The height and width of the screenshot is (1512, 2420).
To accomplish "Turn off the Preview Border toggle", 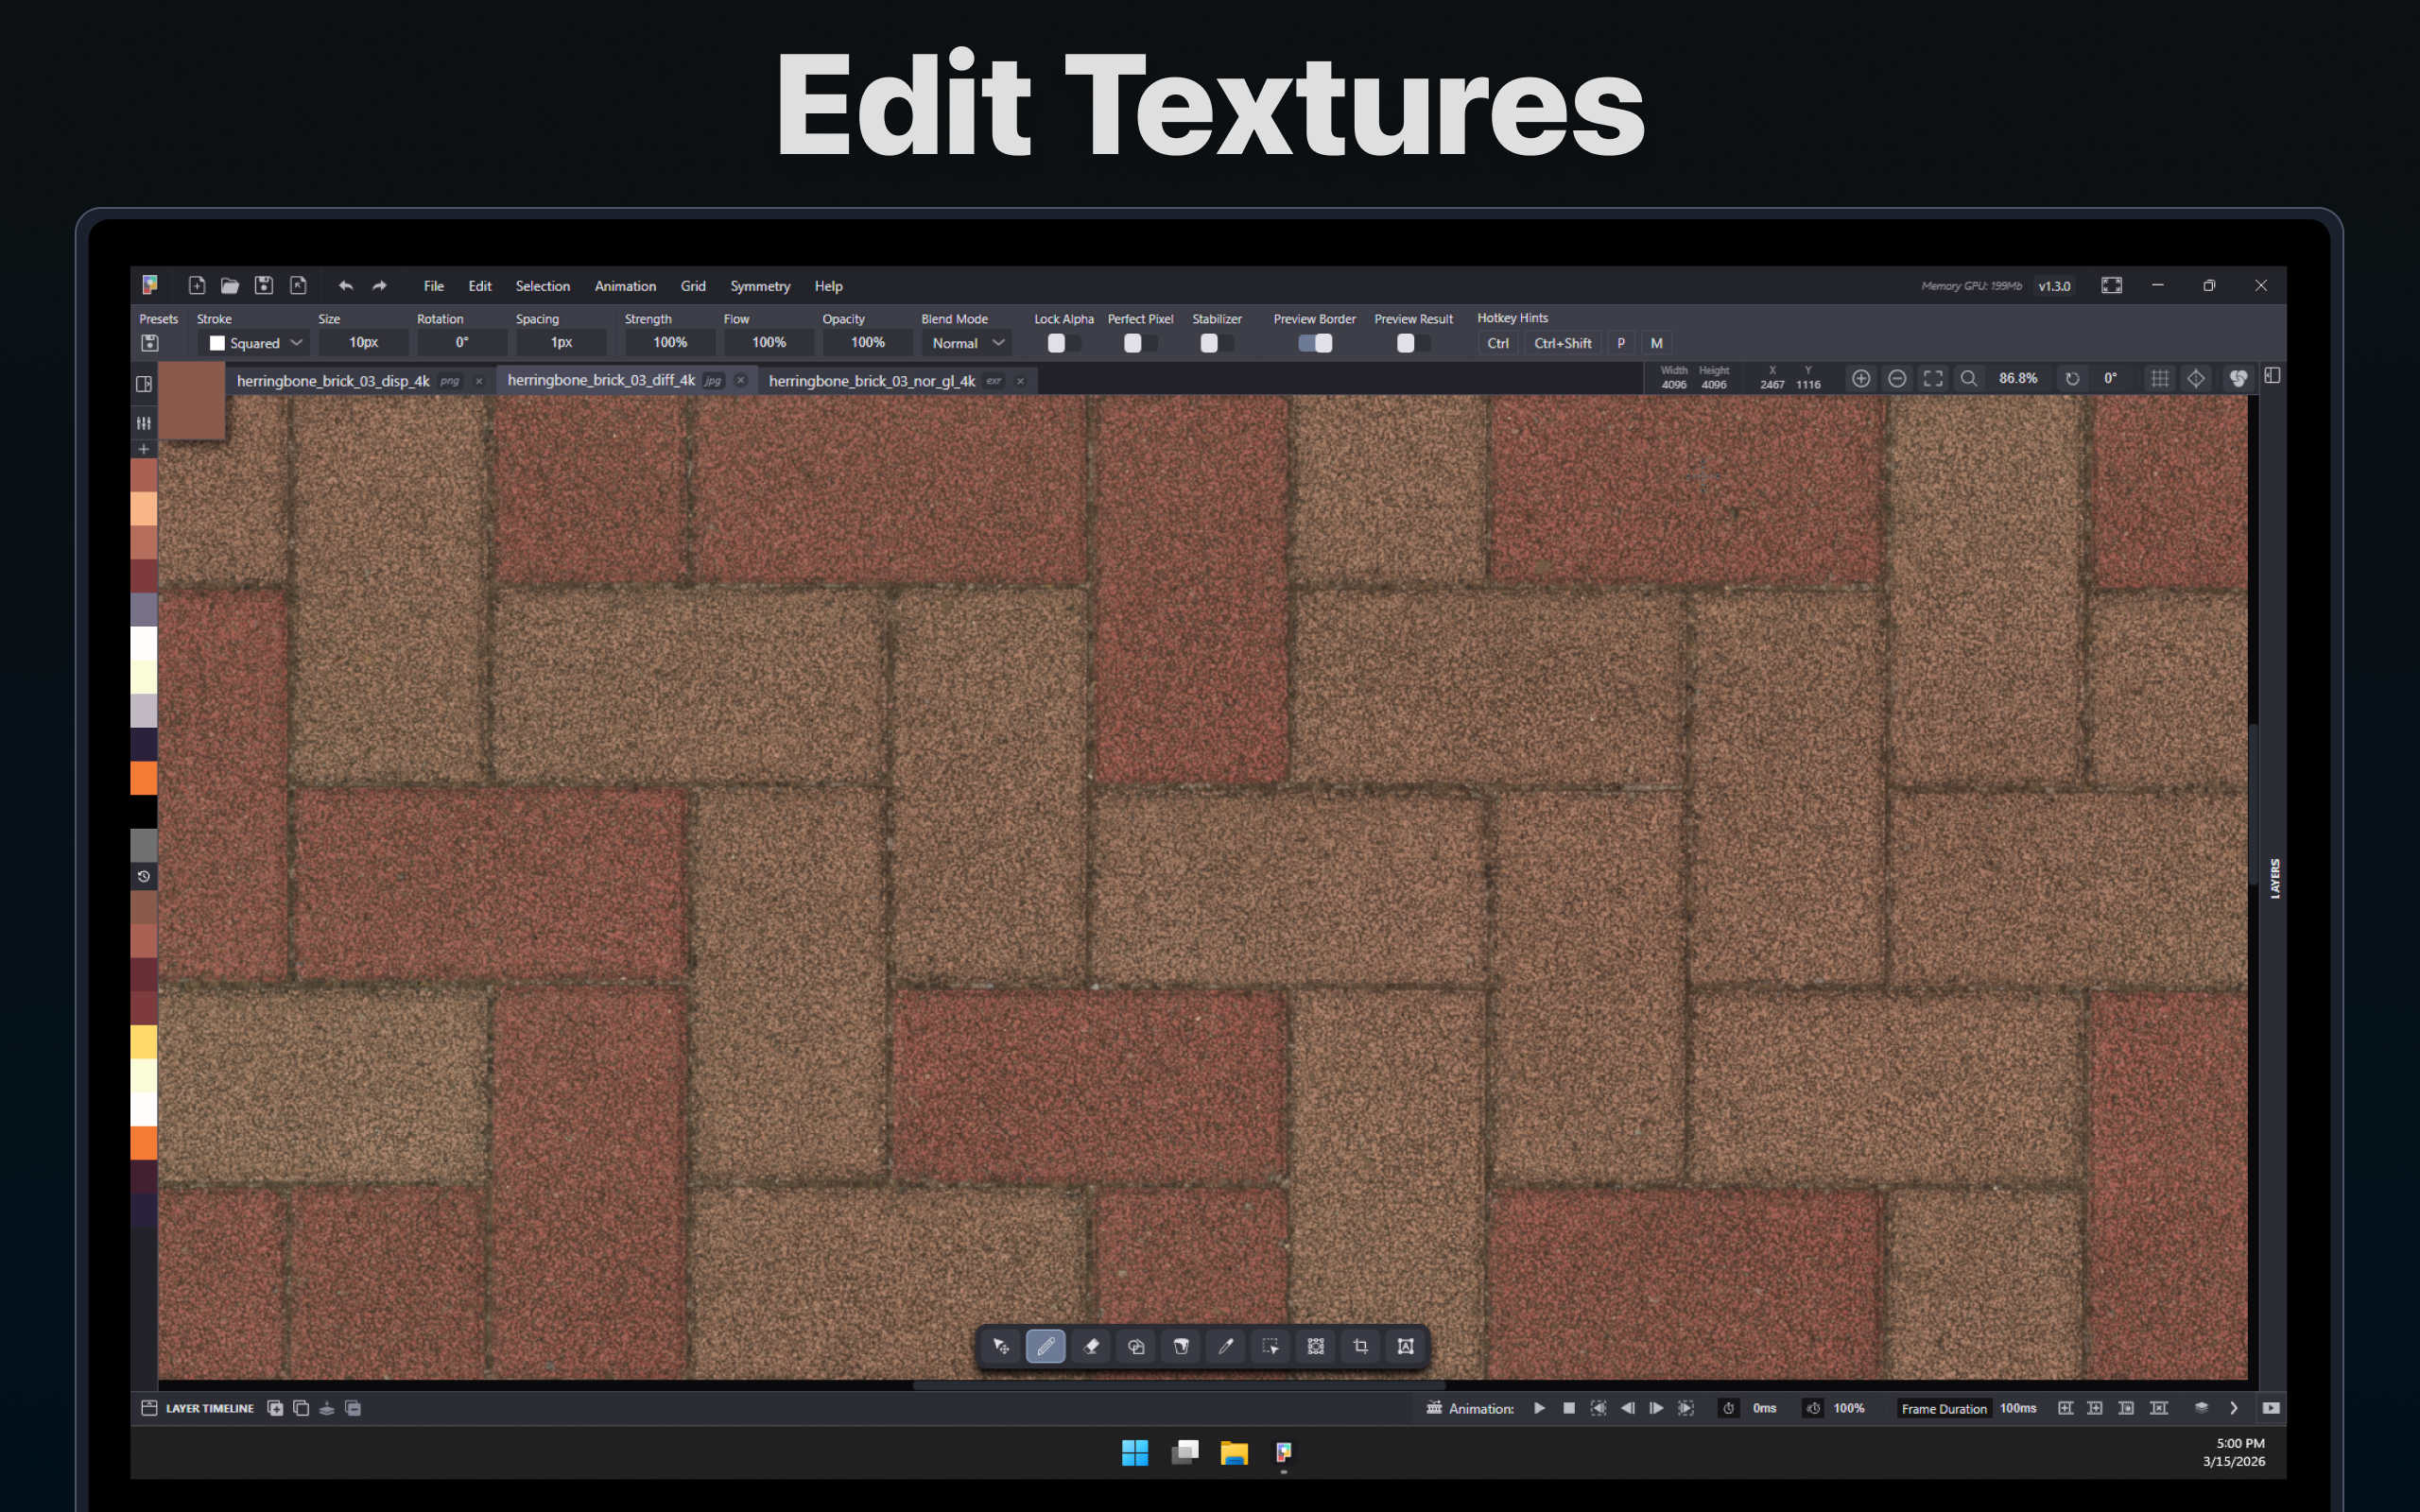I will pyautogui.click(x=1315, y=343).
